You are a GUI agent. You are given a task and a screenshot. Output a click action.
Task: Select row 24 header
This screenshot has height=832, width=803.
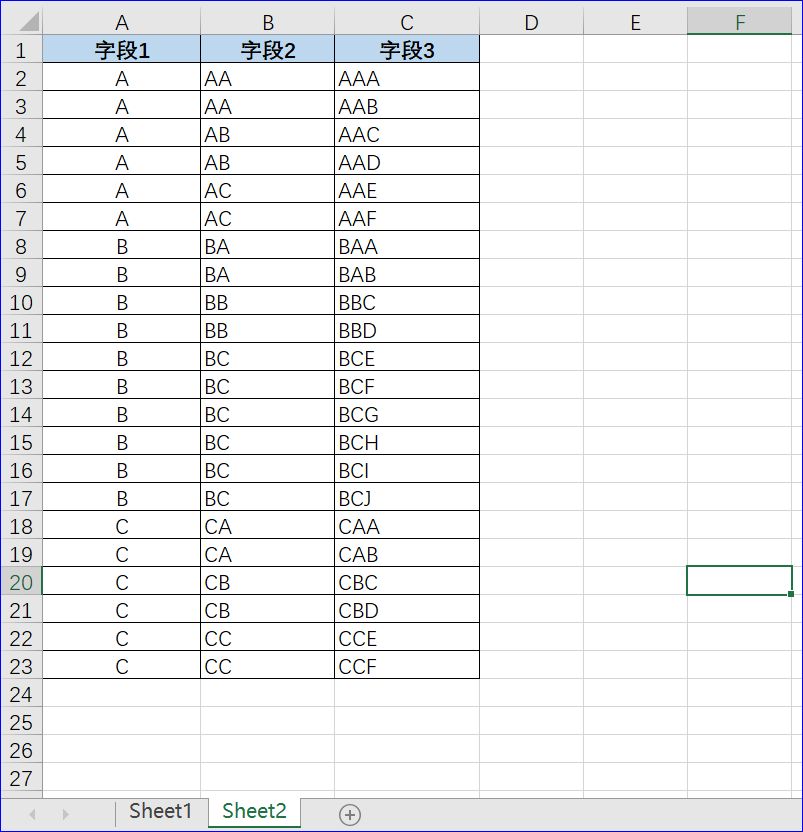(21, 694)
